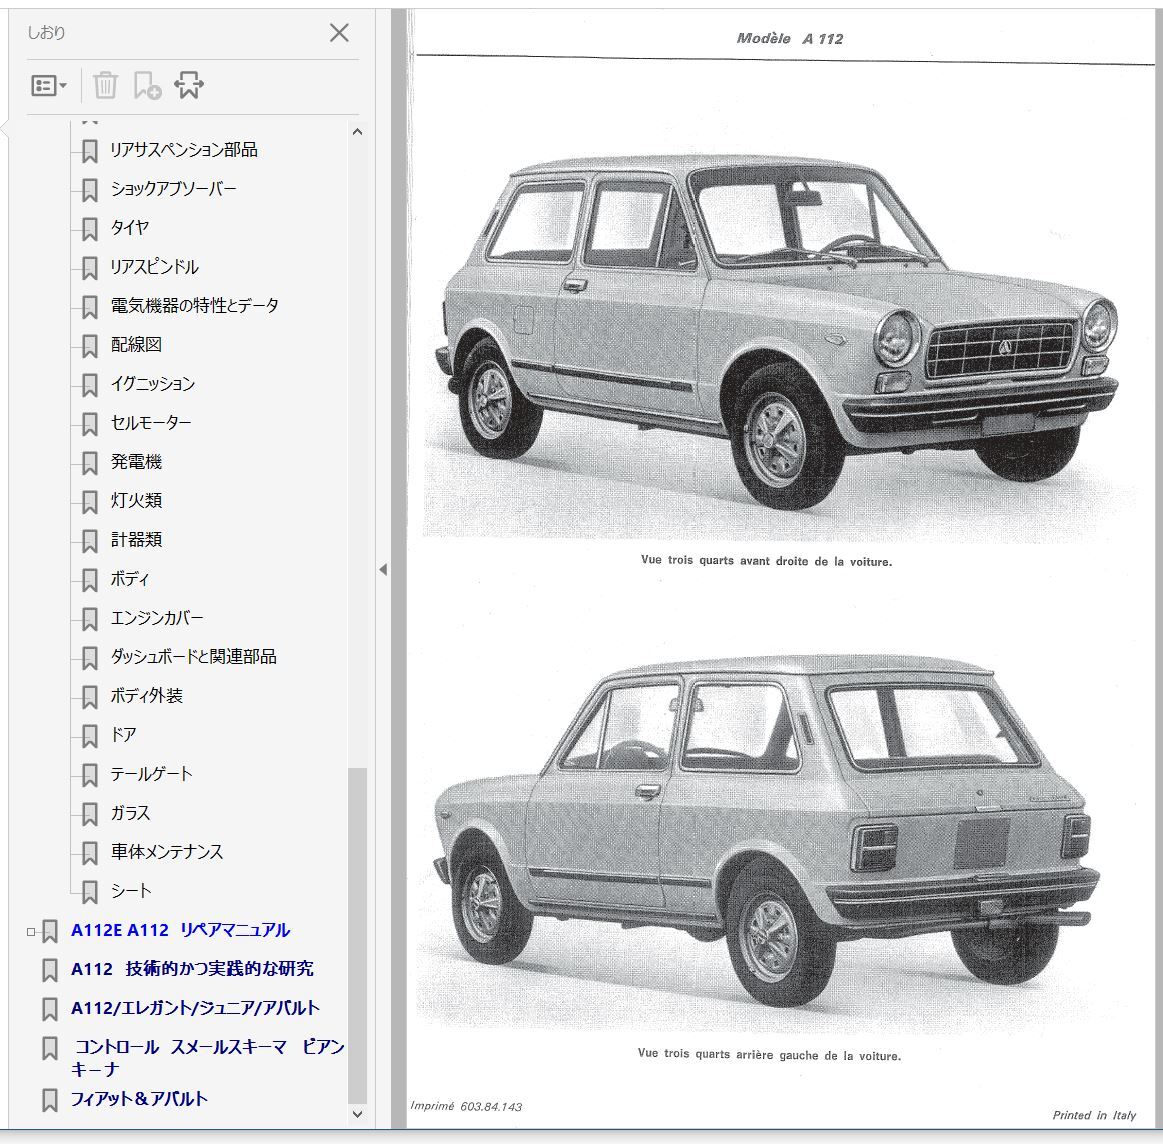
Task: Open the A112E A112 リペアマニュアル bookmark
Action: pyautogui.click(x=180, y=930)
